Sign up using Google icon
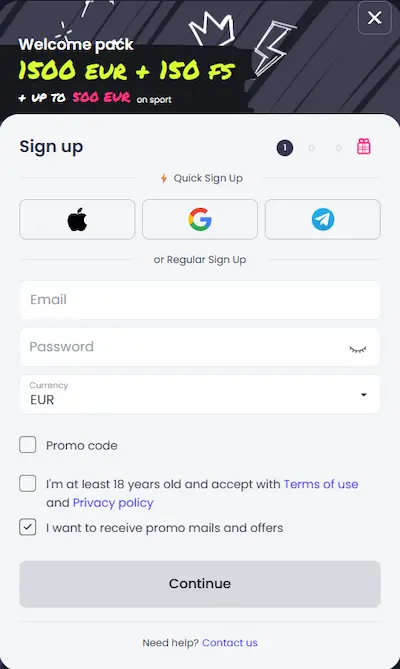This screenshot has height=669, width=400. tap(200, 219)
